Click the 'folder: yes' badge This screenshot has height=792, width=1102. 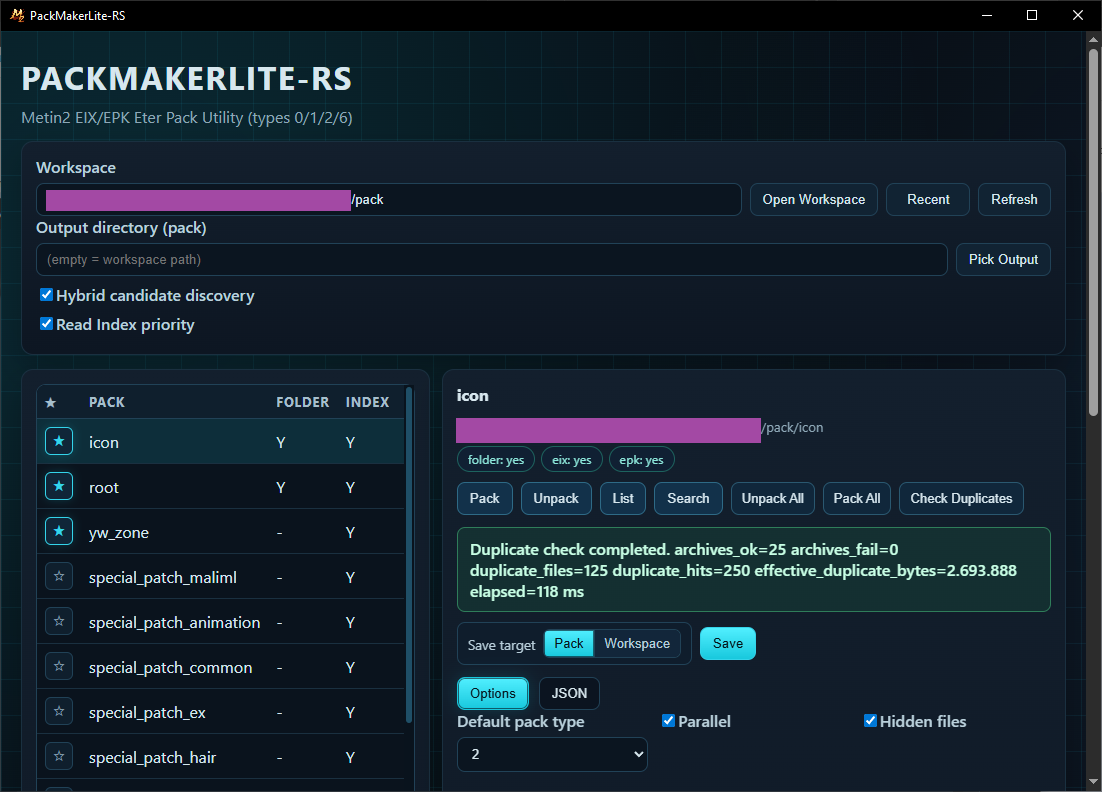point(495,460)
